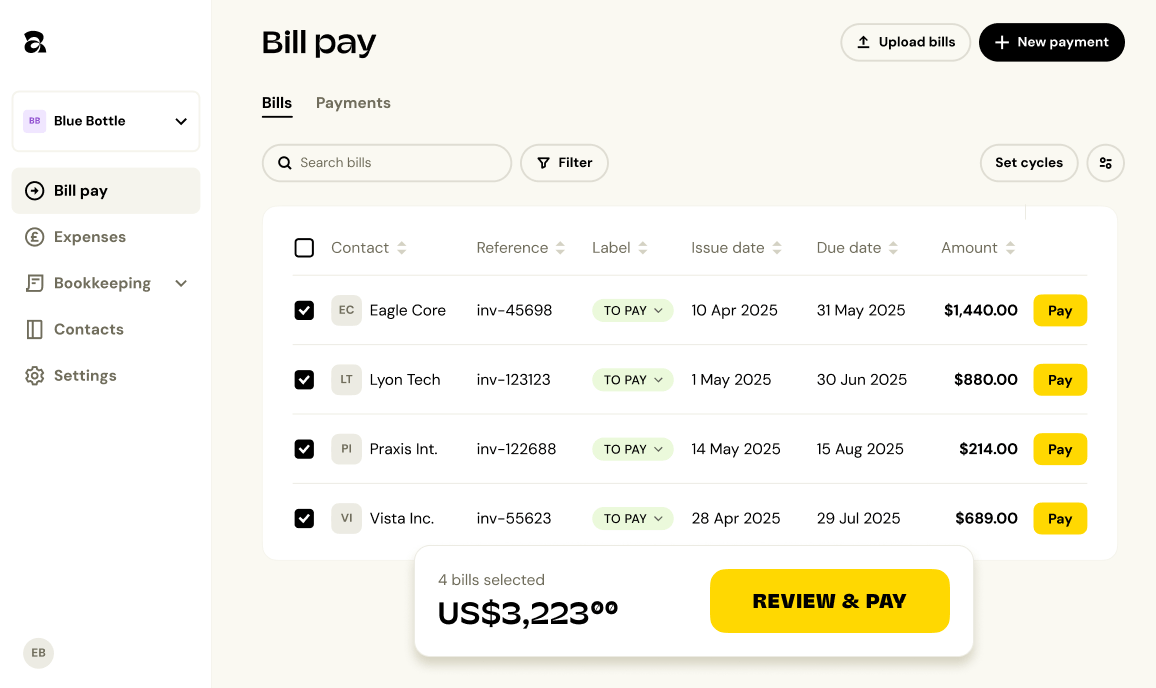
Task: Open the Blue Bottle company dropdown
Action: 106,121
